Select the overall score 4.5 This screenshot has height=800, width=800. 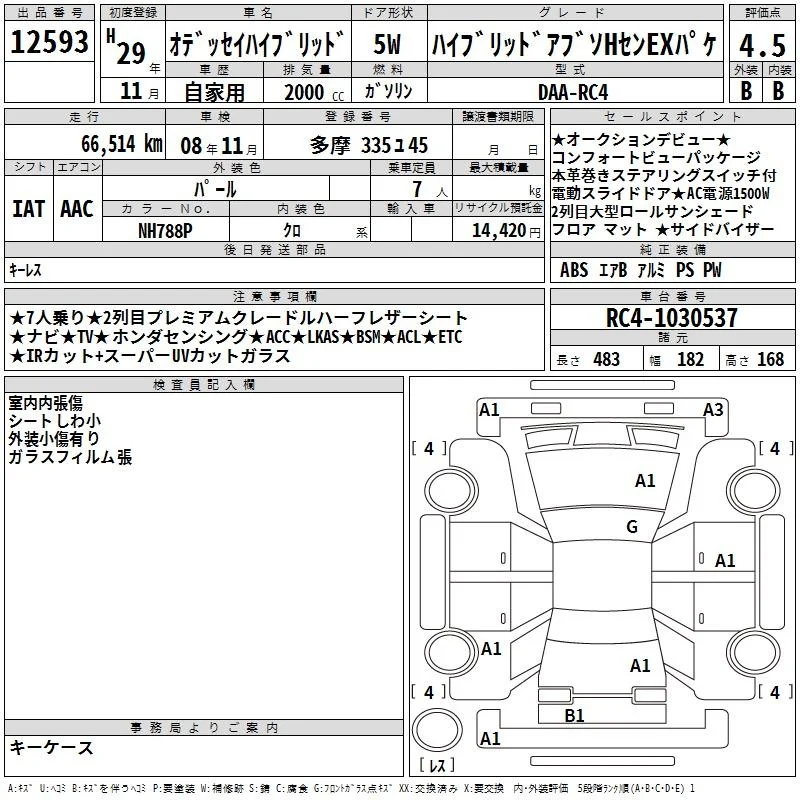click(762, 45)
